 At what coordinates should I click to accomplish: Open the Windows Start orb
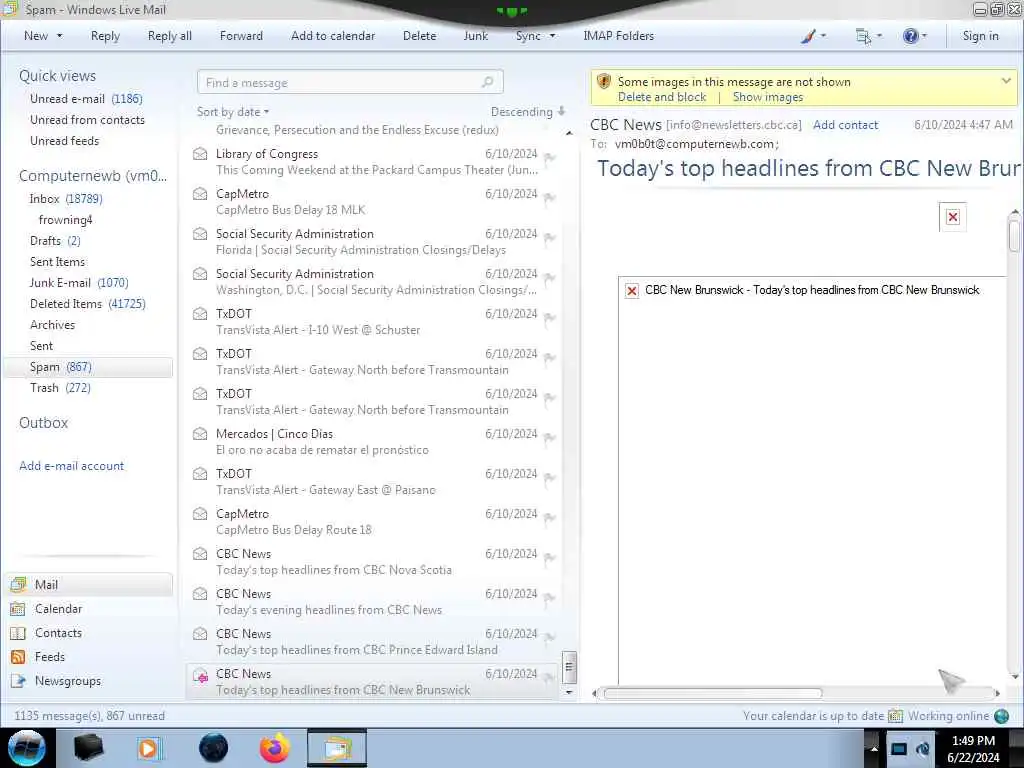tap(27, 748)
